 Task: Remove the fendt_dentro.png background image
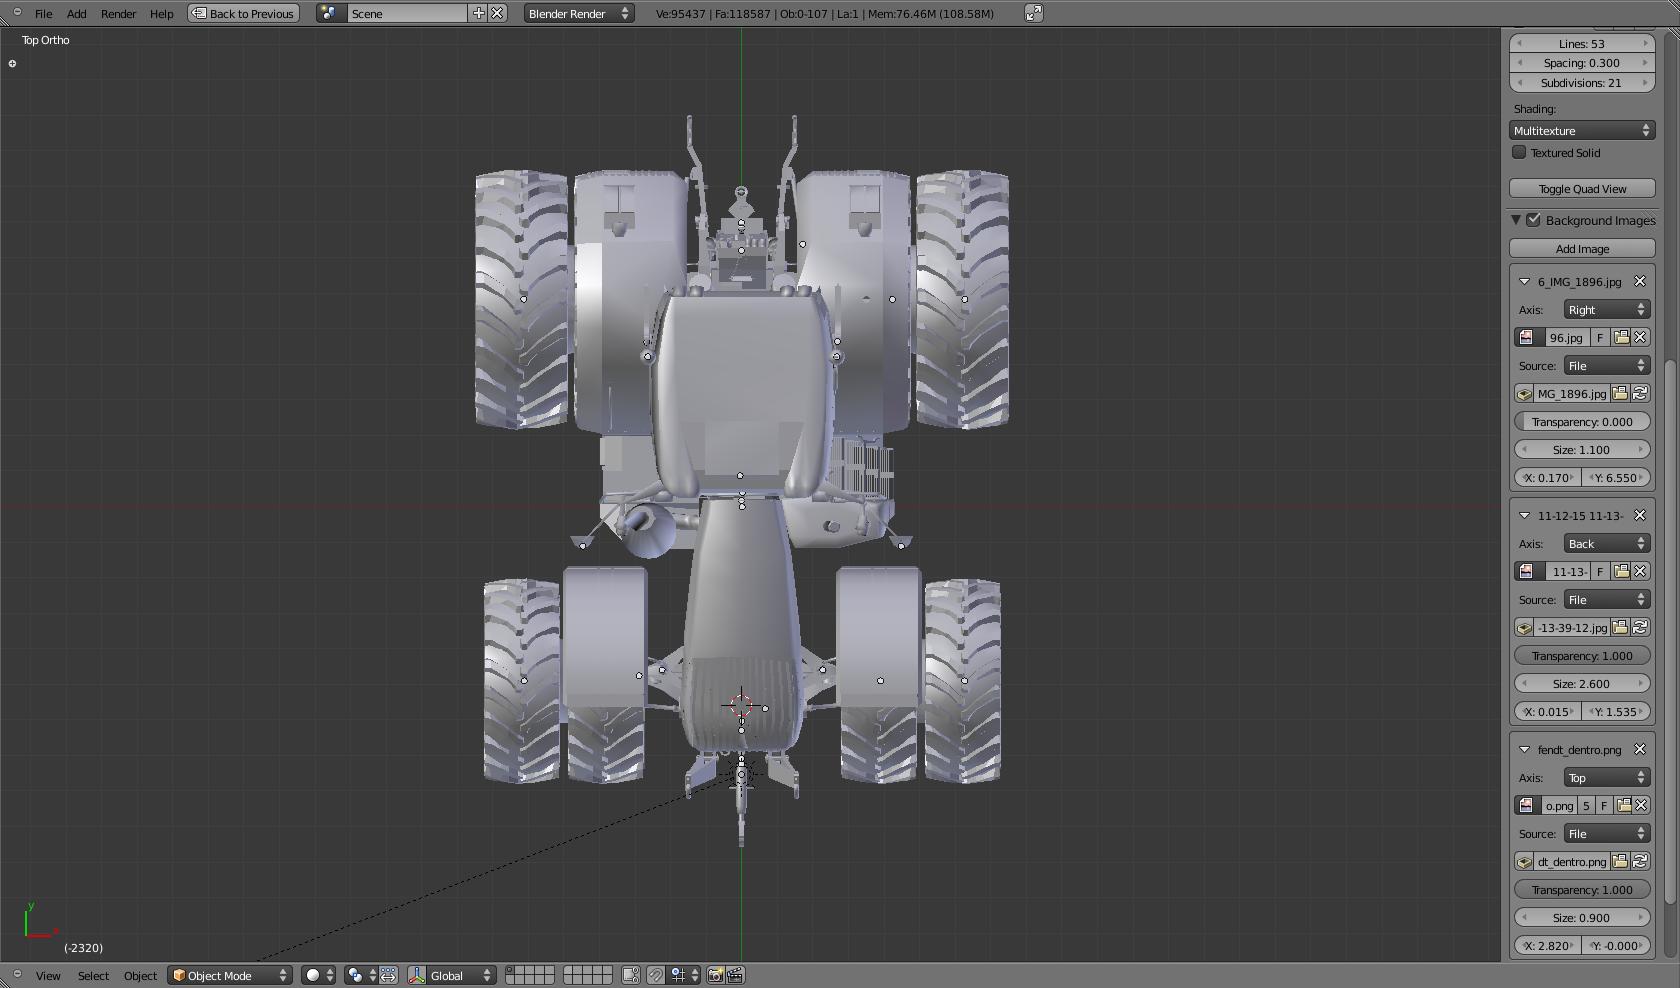pyautogui.click(x=1640, y=750)
